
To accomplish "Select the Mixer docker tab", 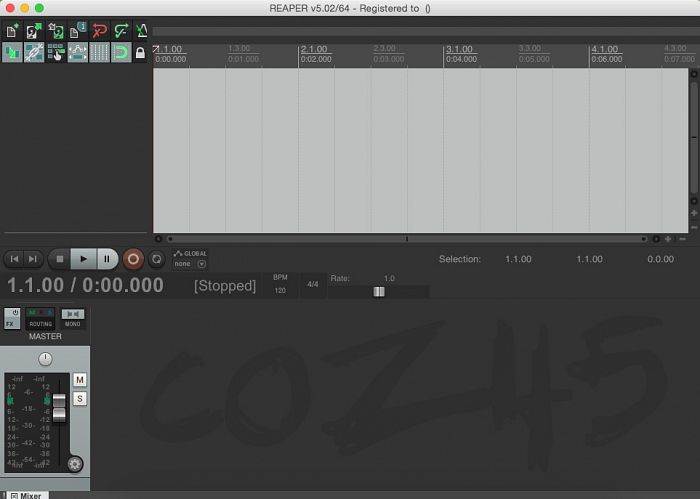I will 26,495.
